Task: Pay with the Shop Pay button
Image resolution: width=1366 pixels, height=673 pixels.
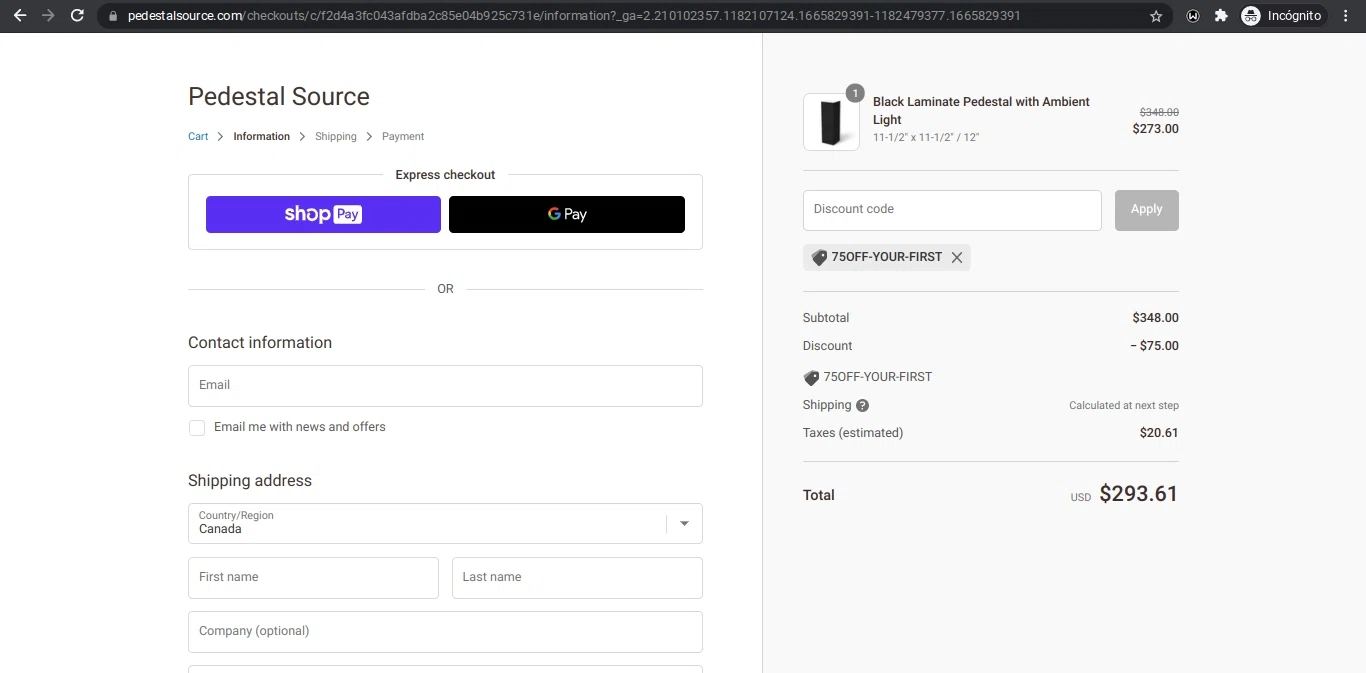Action: click(323, 214)
